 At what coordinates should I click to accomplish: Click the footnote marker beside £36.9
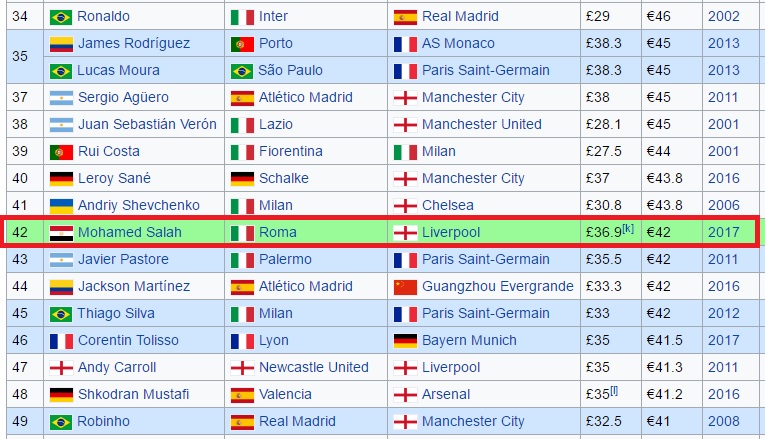click(628, 228)
